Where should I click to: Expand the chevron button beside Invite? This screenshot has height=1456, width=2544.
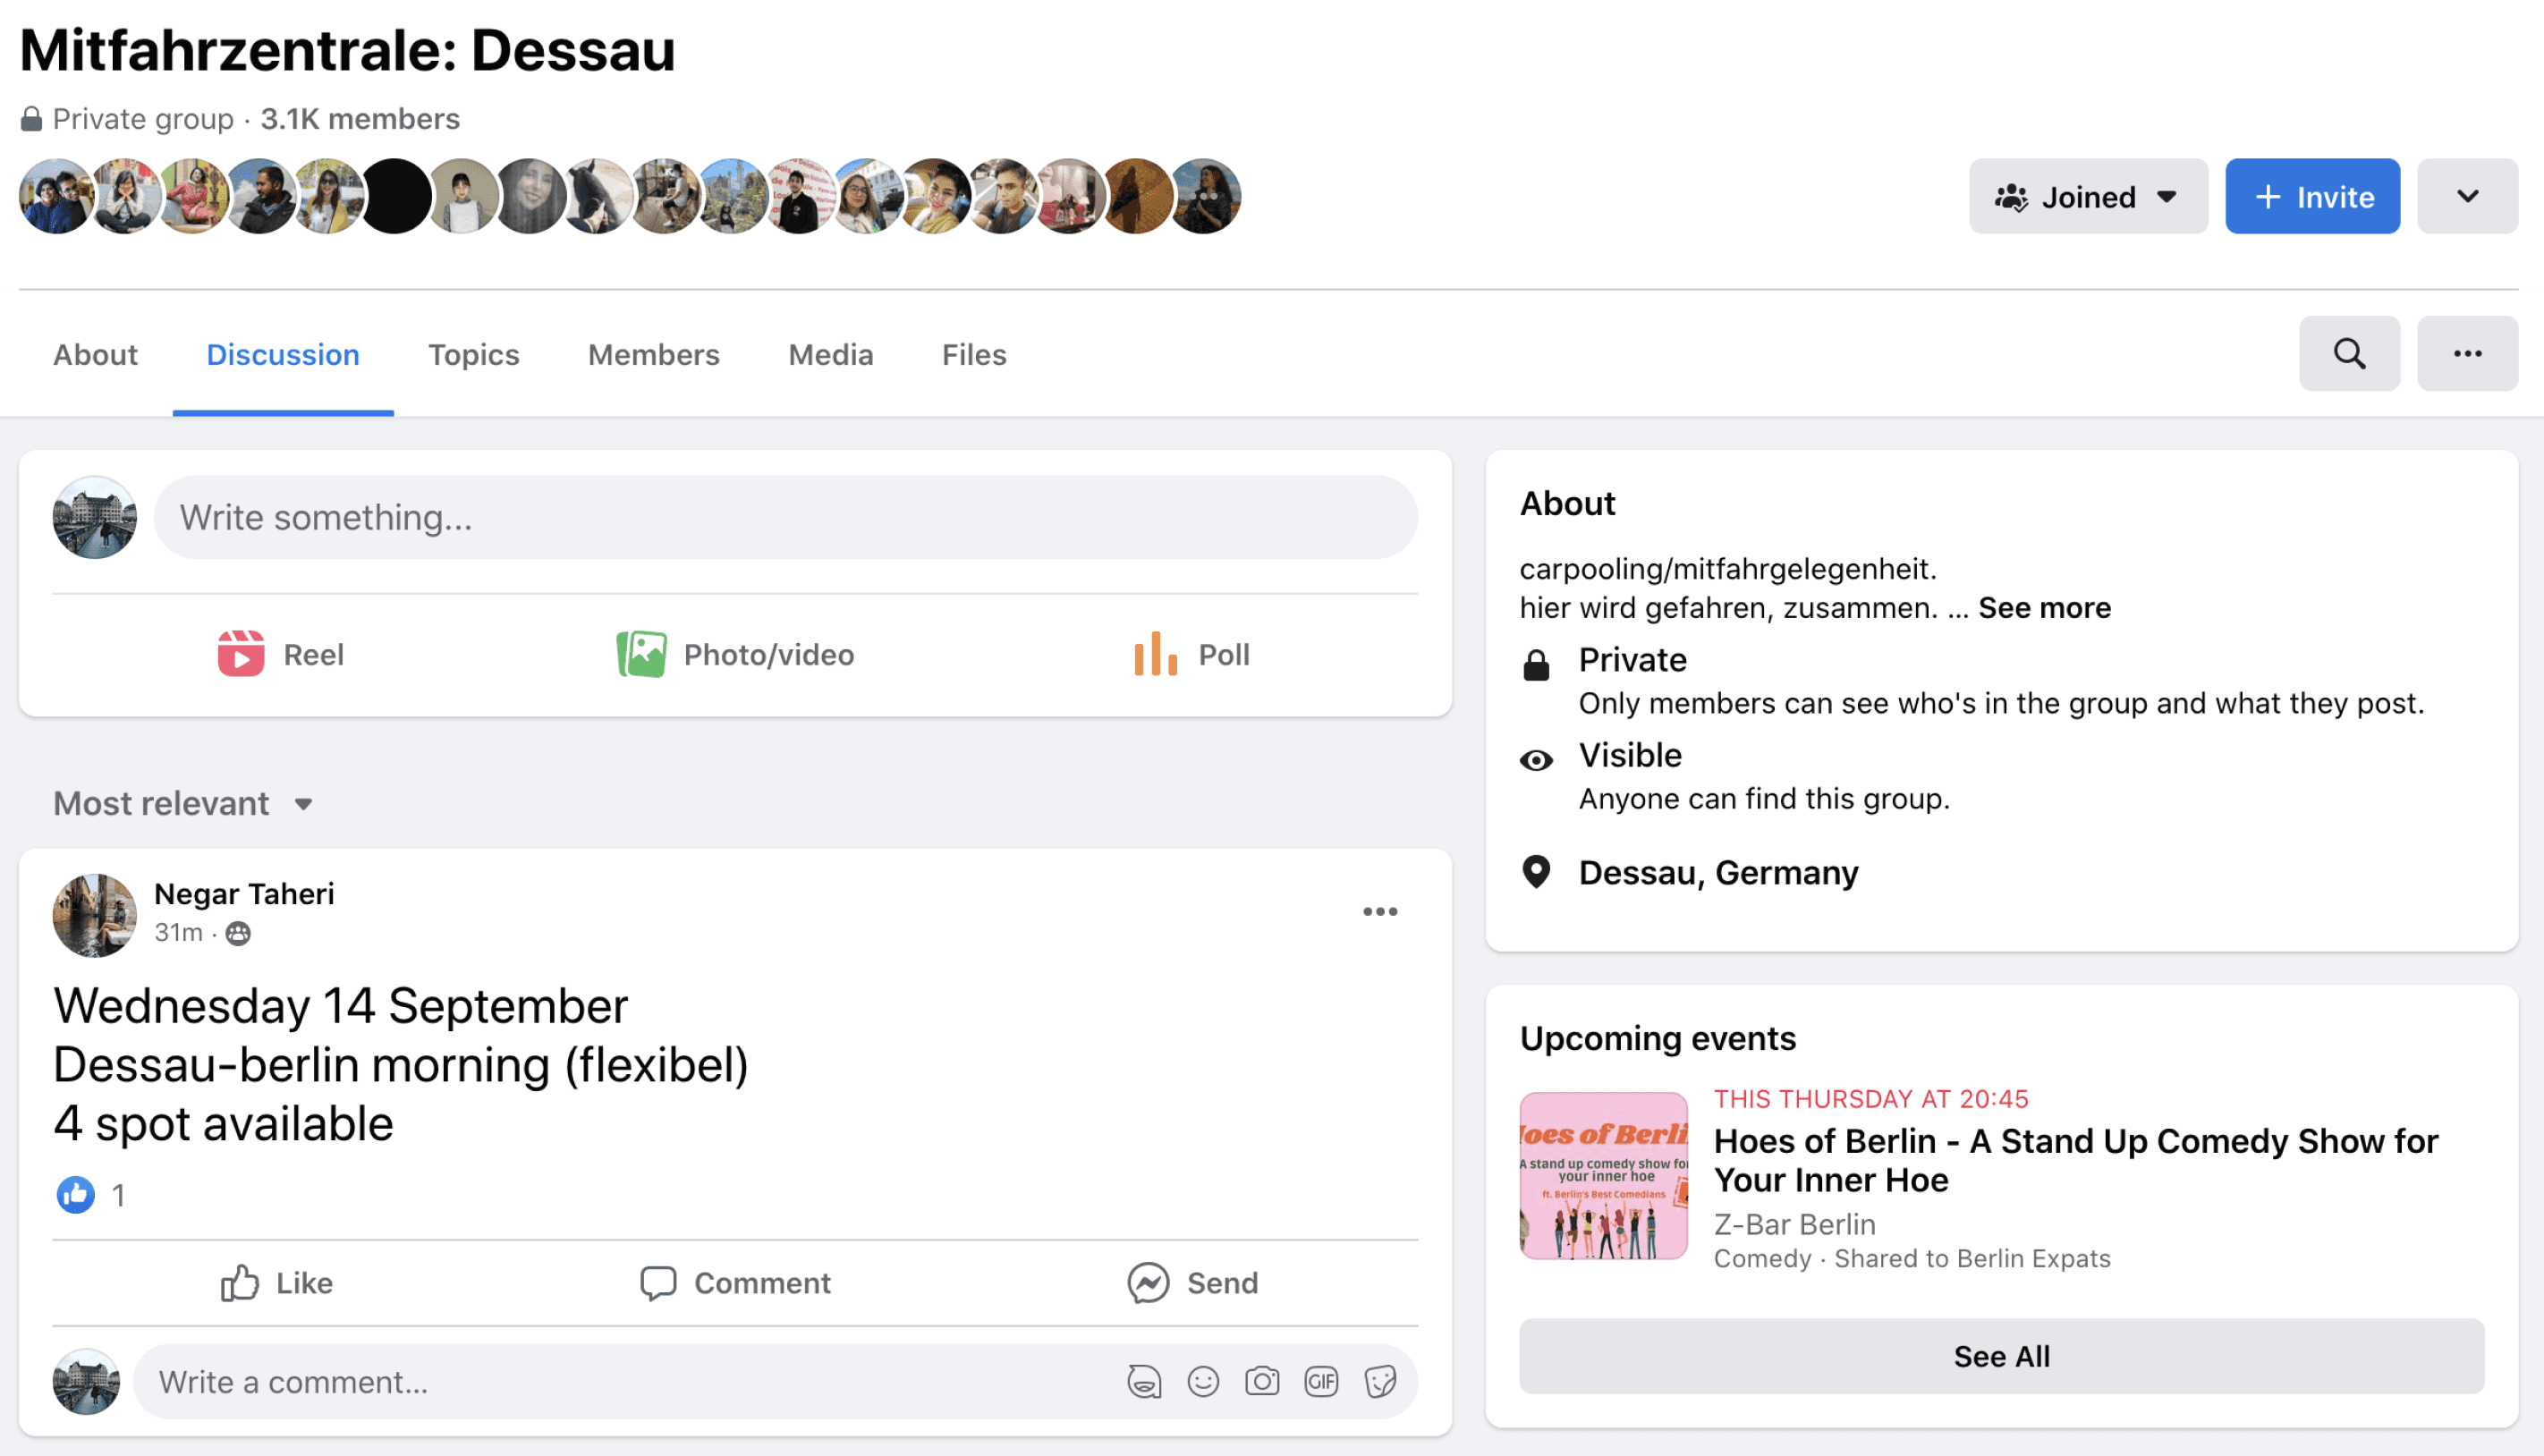coord(2466,196)
